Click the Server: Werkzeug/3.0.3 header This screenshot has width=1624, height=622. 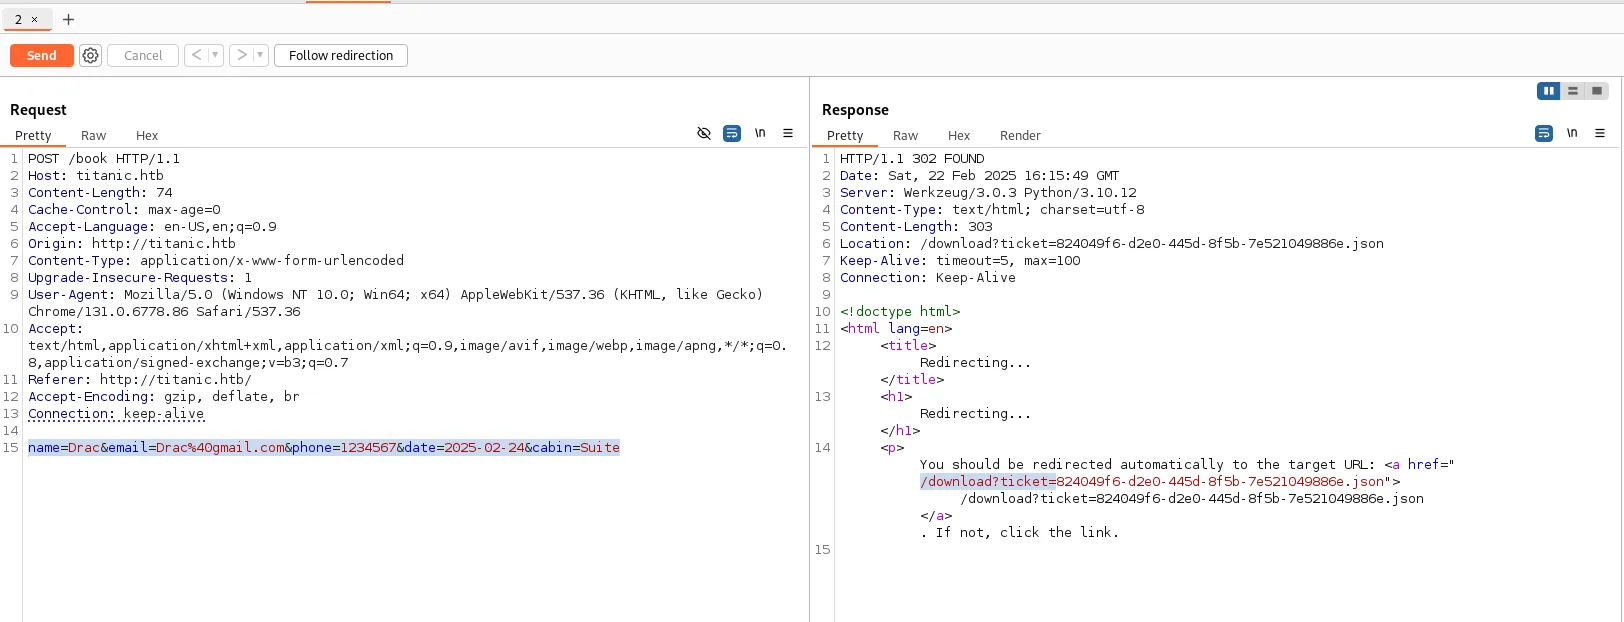coord(988,192)
